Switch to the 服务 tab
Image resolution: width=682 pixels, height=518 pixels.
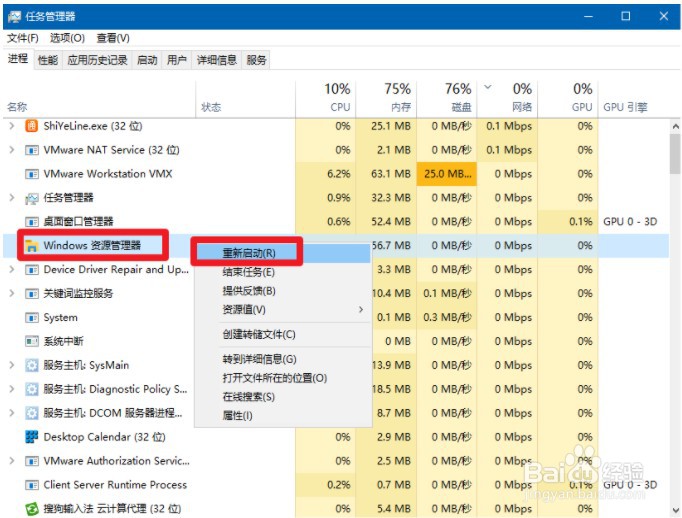tap(256, 60)
